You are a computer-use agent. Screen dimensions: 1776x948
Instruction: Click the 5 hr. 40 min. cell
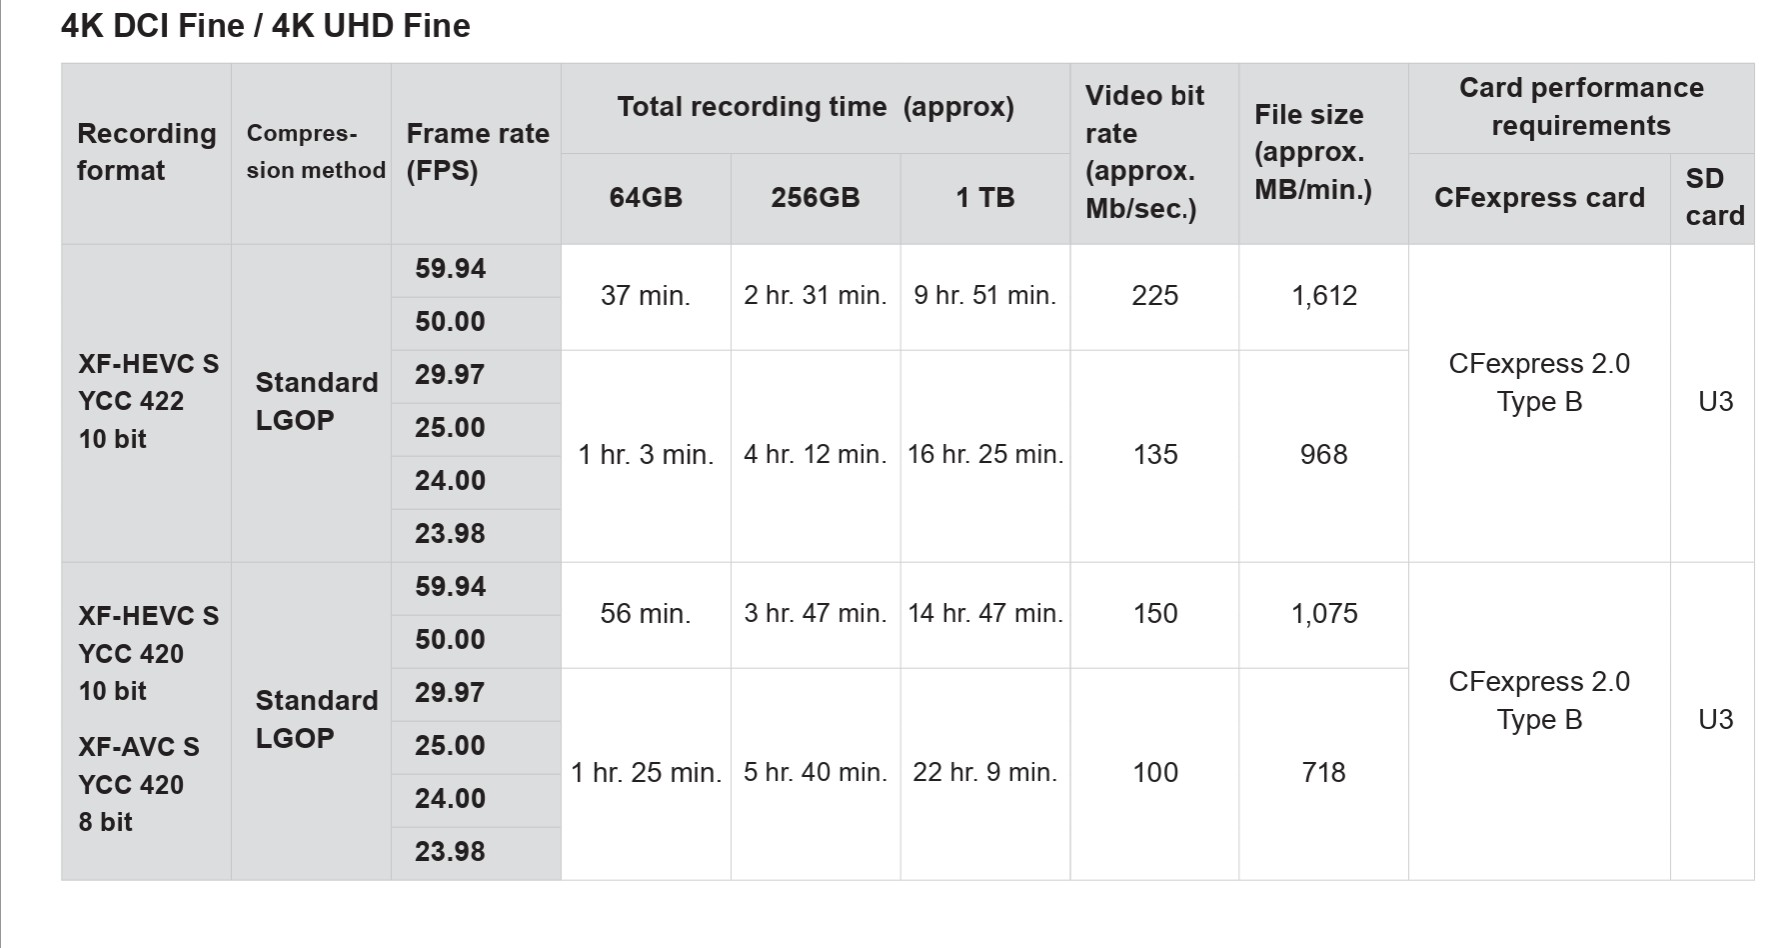(815, 773)
